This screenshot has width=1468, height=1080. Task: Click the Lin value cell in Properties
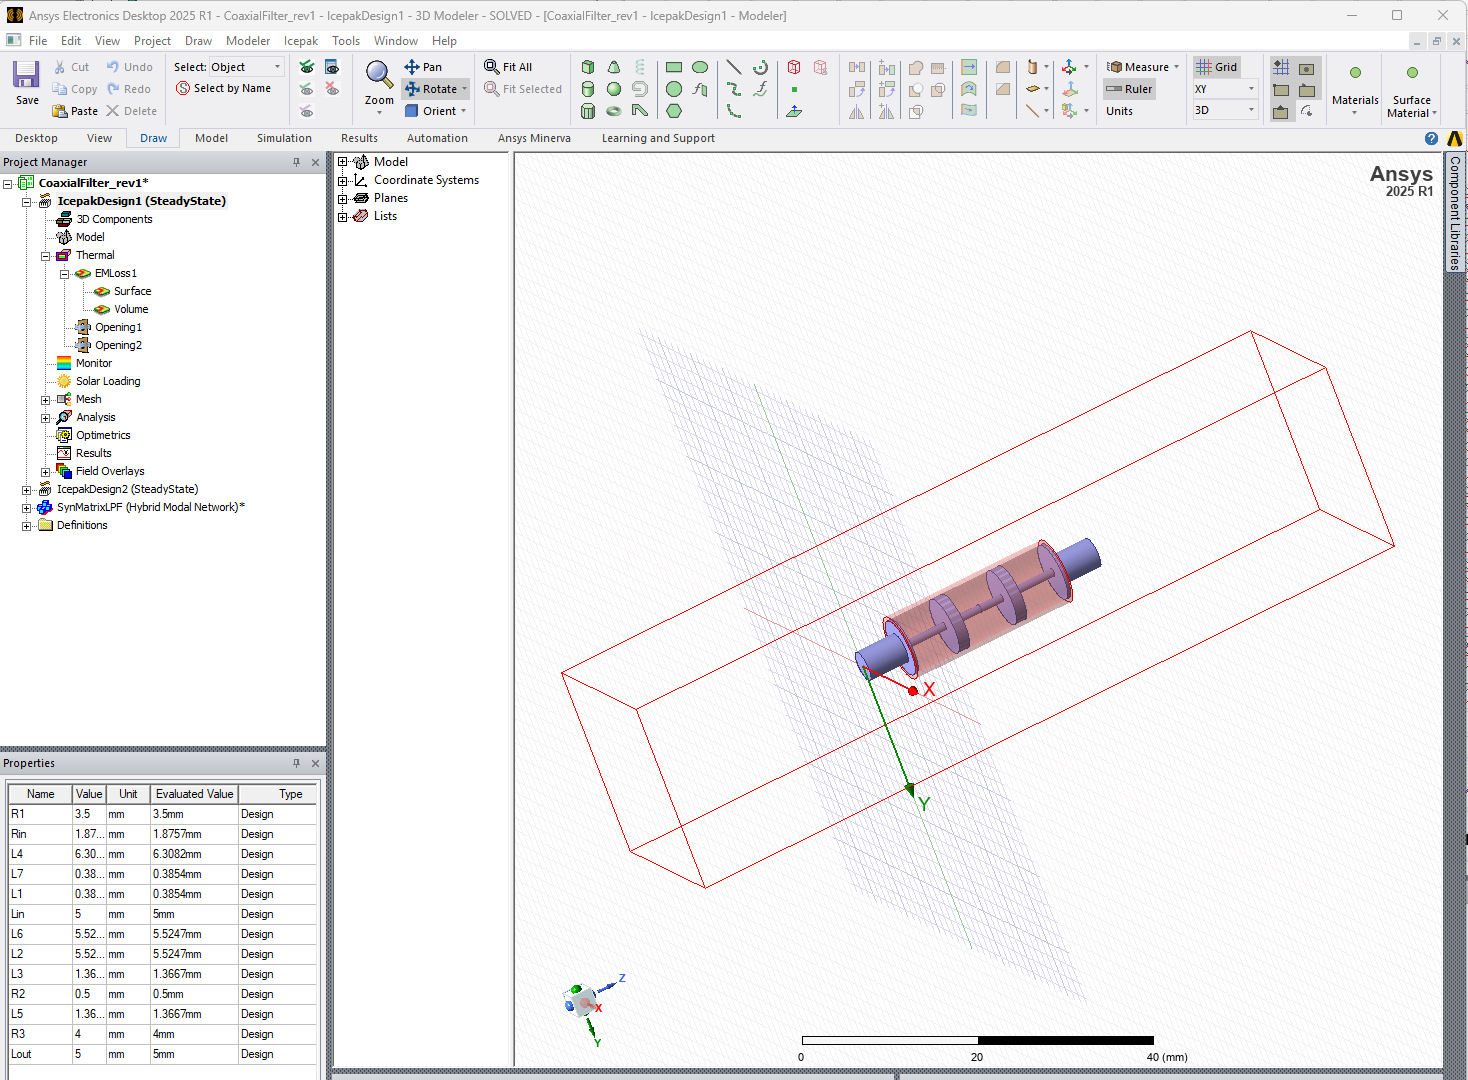point(87,914)
